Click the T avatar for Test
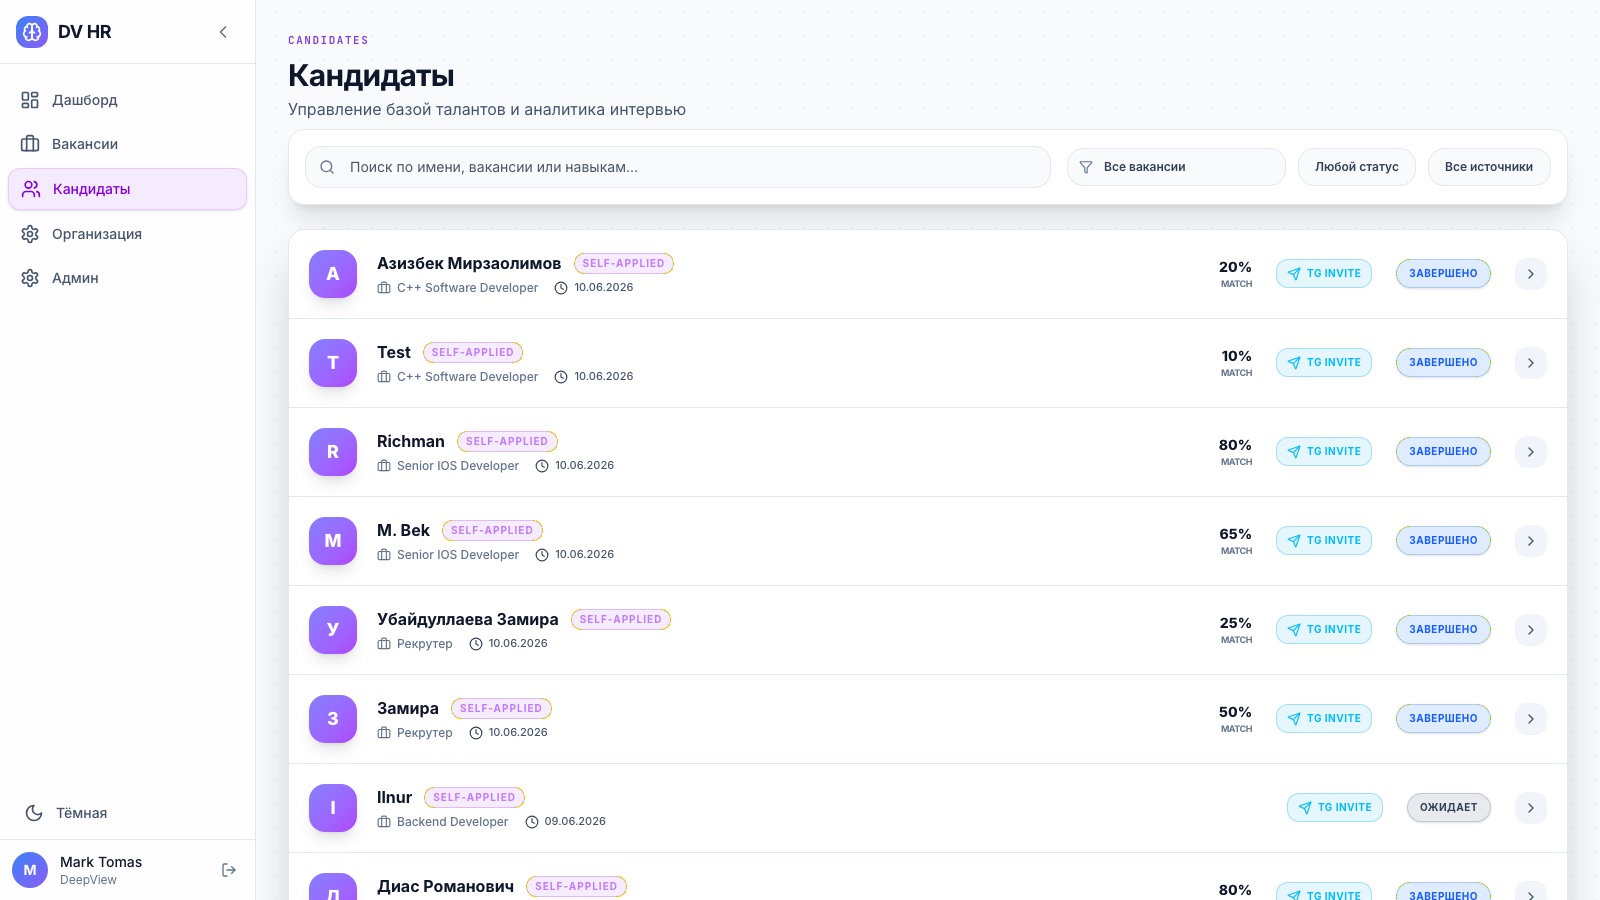This screenshot has width=1600, height=900. (333, 363)
